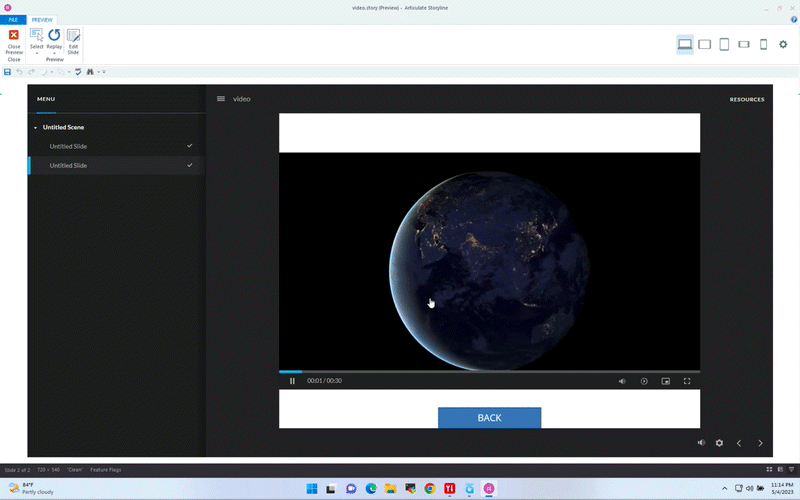This screenshot has height=500, width=800.
Task: Click the Close Preview icon
Action: [x=14, y=36]
